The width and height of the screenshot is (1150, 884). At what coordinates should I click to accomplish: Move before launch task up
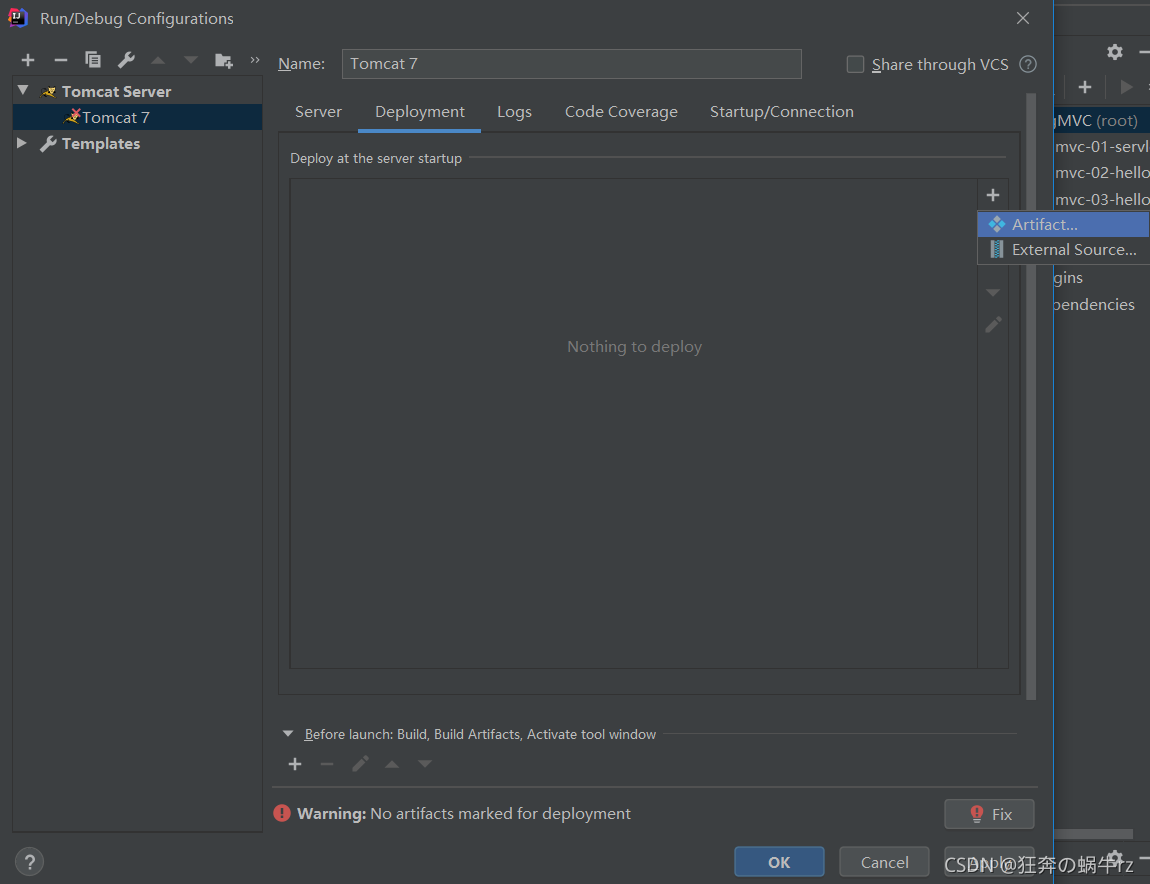point(392,764)
